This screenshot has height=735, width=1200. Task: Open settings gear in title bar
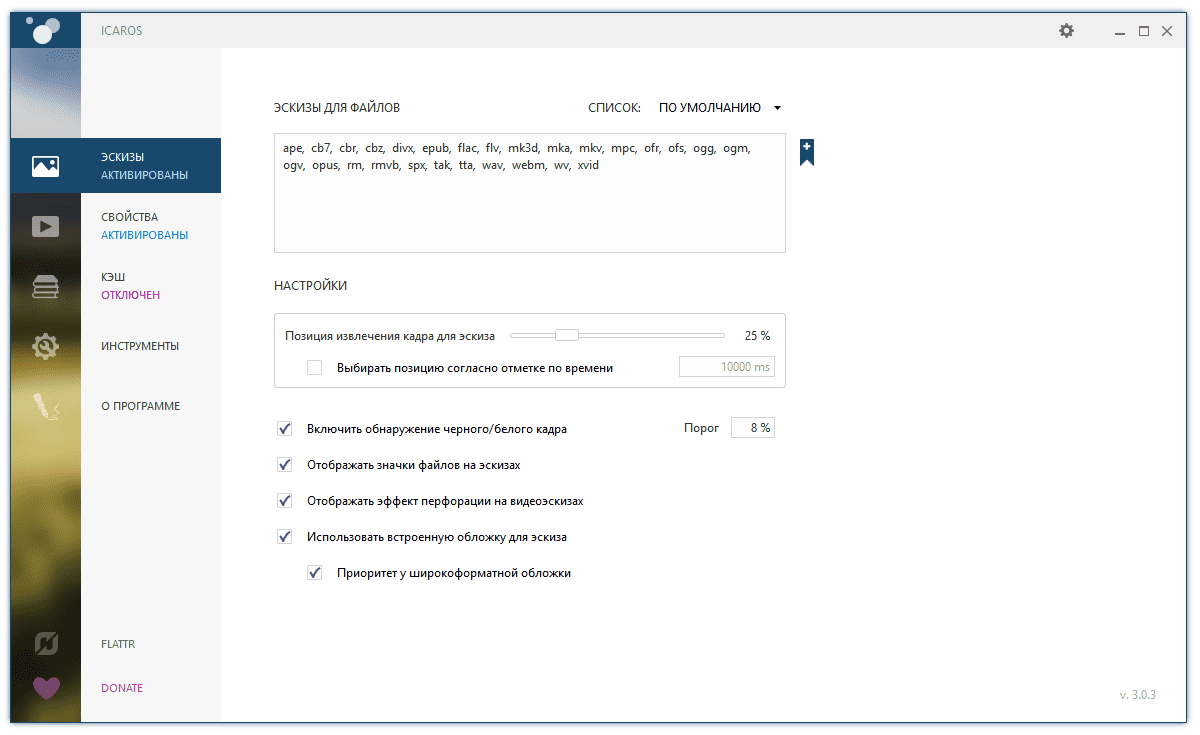click(x=1066, y=31)
